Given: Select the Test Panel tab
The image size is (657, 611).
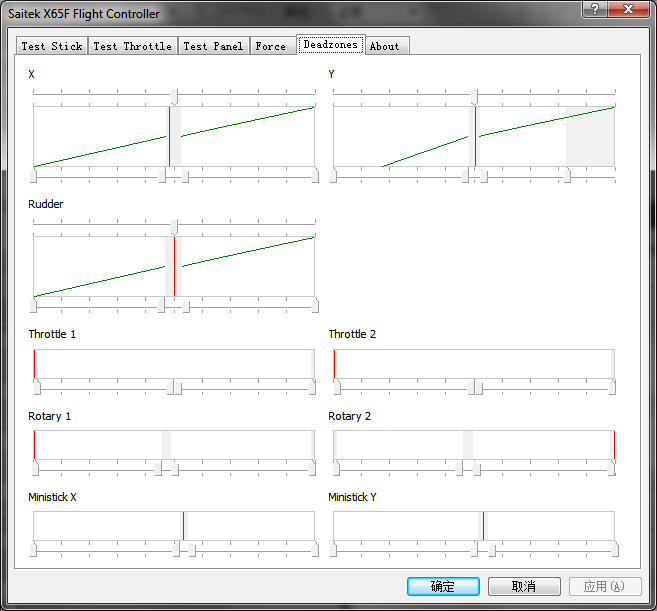Looking at the screenshot, I should (x=213, y=46).
